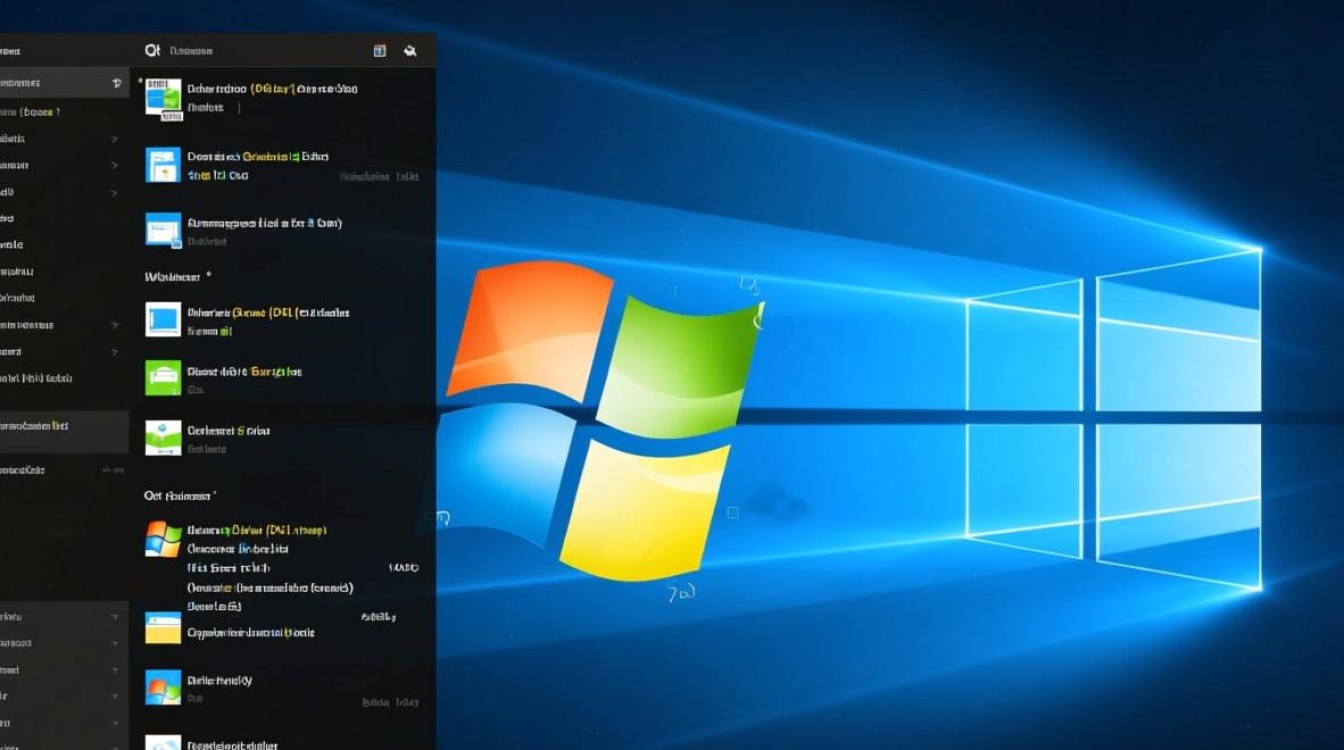Click the green map pin app icon
Viewport: 1344px width, 750px height.
point(161,438)
